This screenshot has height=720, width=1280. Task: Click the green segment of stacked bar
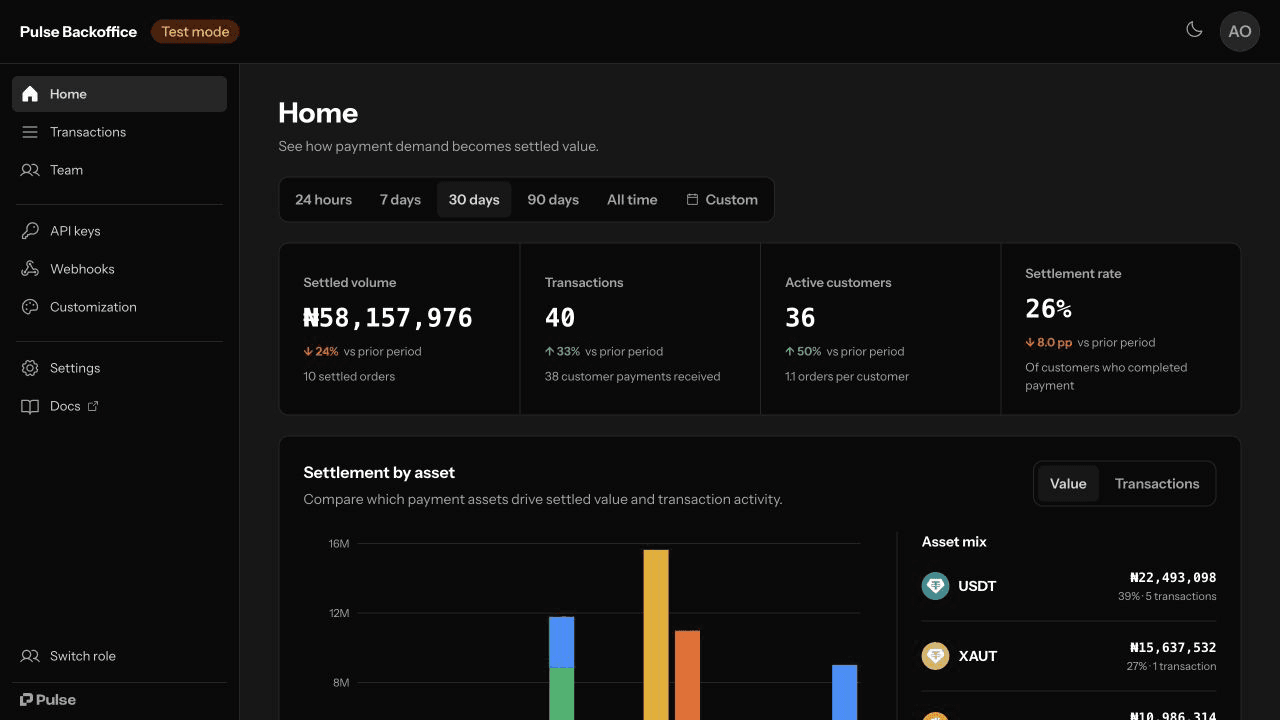pyautogui.click(x=562, y=693)
